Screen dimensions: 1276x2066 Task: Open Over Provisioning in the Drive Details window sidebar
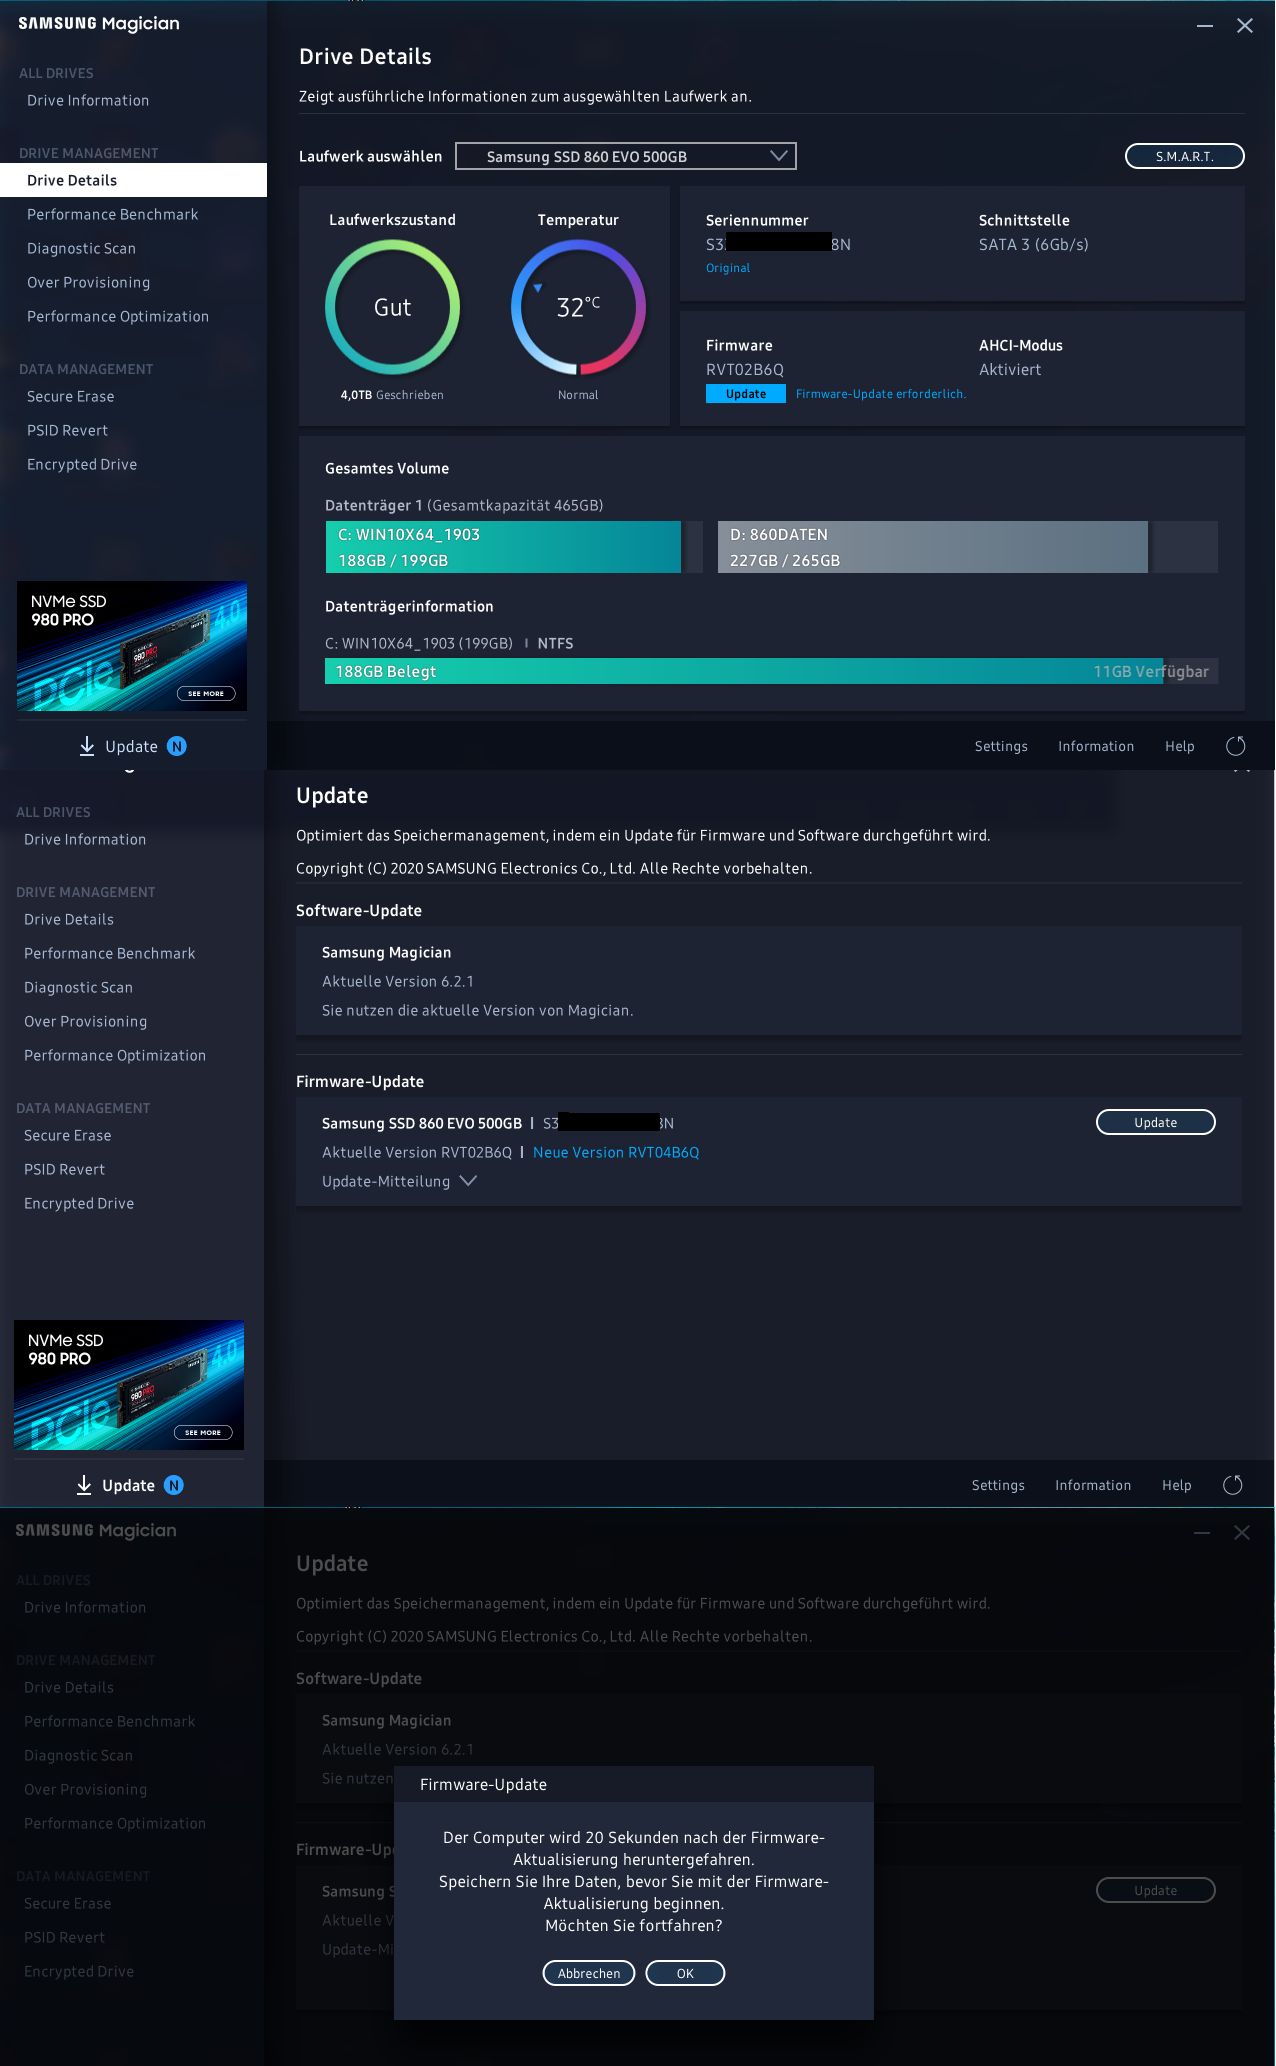(89, 282)
